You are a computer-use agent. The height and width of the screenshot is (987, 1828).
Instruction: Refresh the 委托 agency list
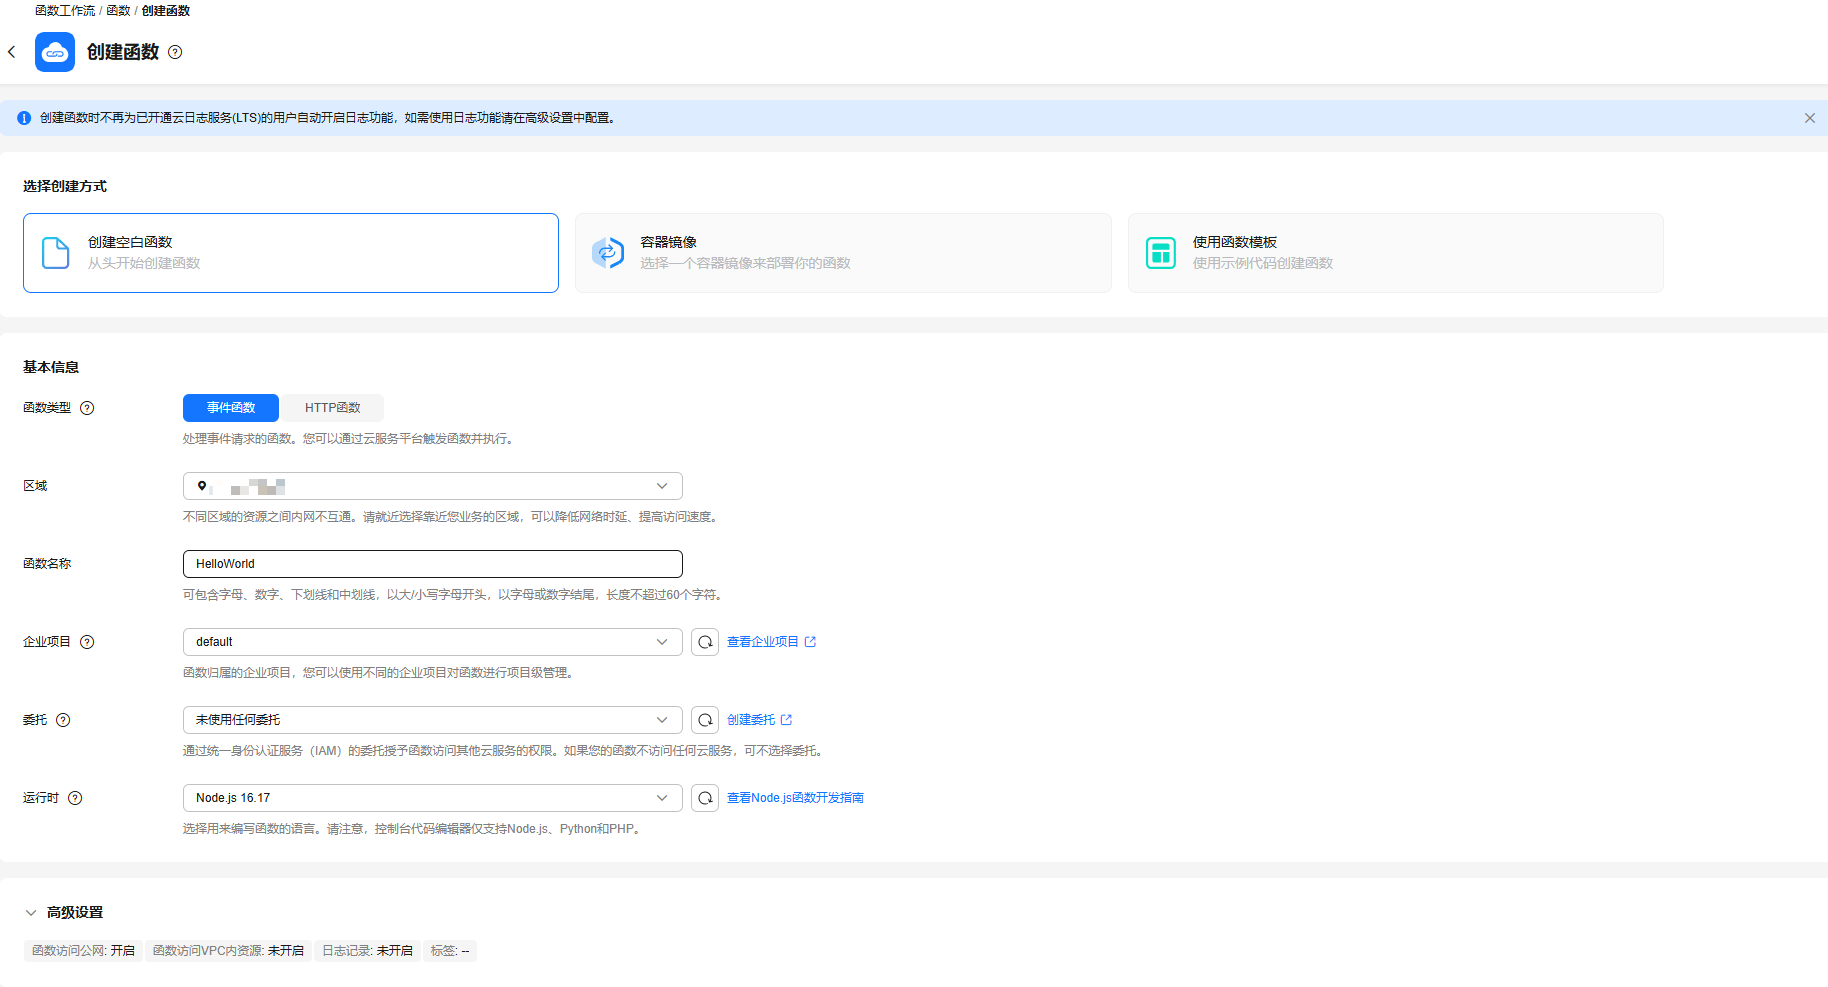(705, 720)
